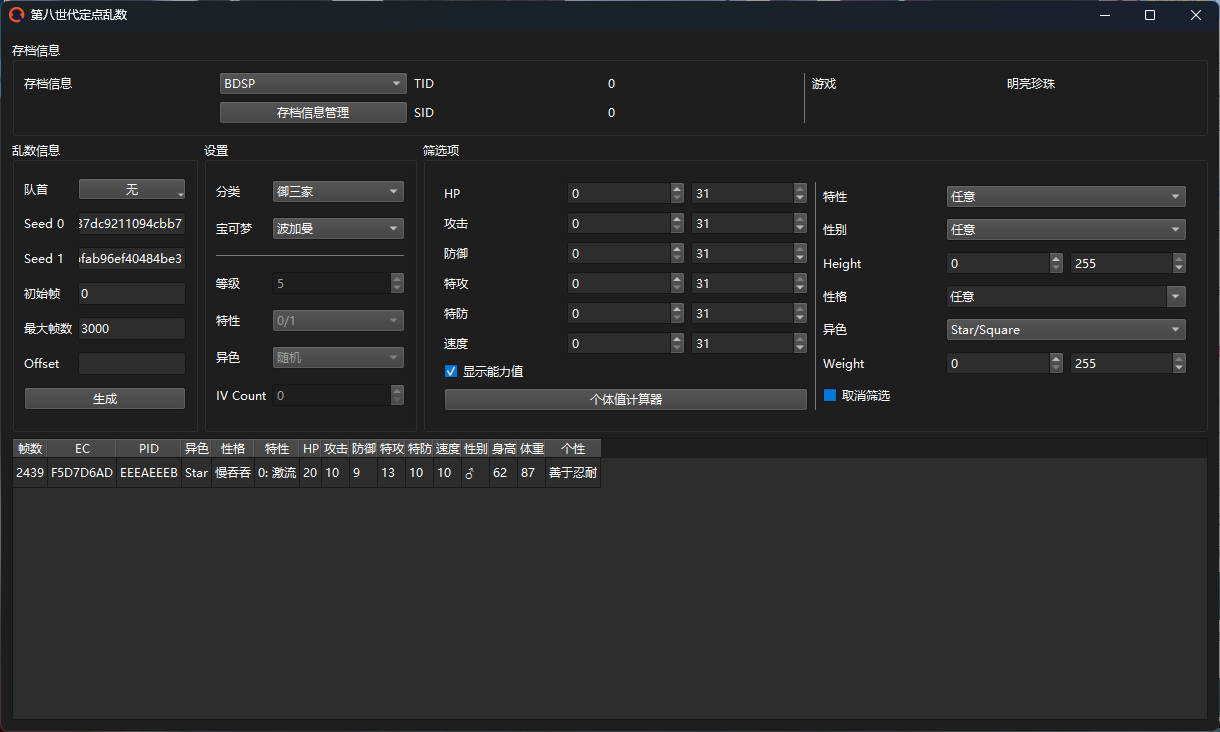The image size is (1220, 732).
Task: Enable the 取消筛选 checkbox
Action: pyautogui.click(x=829, y=396)
